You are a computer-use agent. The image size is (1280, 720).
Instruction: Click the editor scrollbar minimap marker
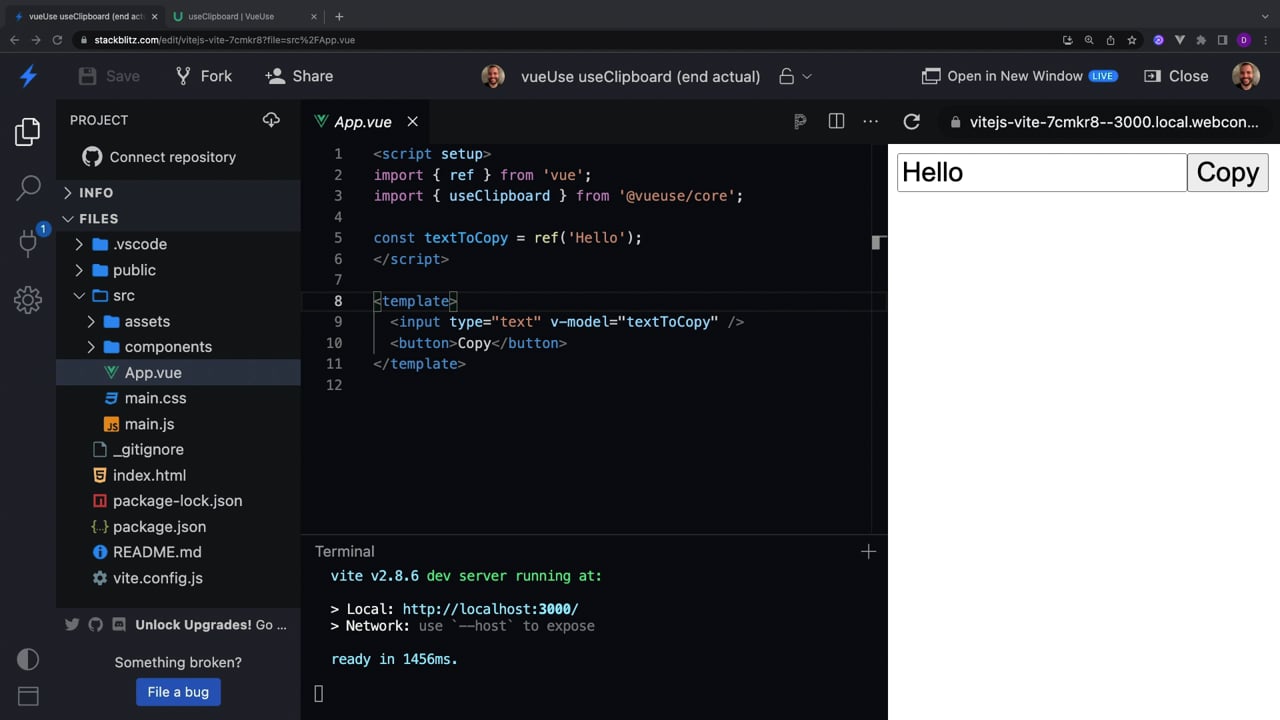pyautogui.click(x=878, y=242)
